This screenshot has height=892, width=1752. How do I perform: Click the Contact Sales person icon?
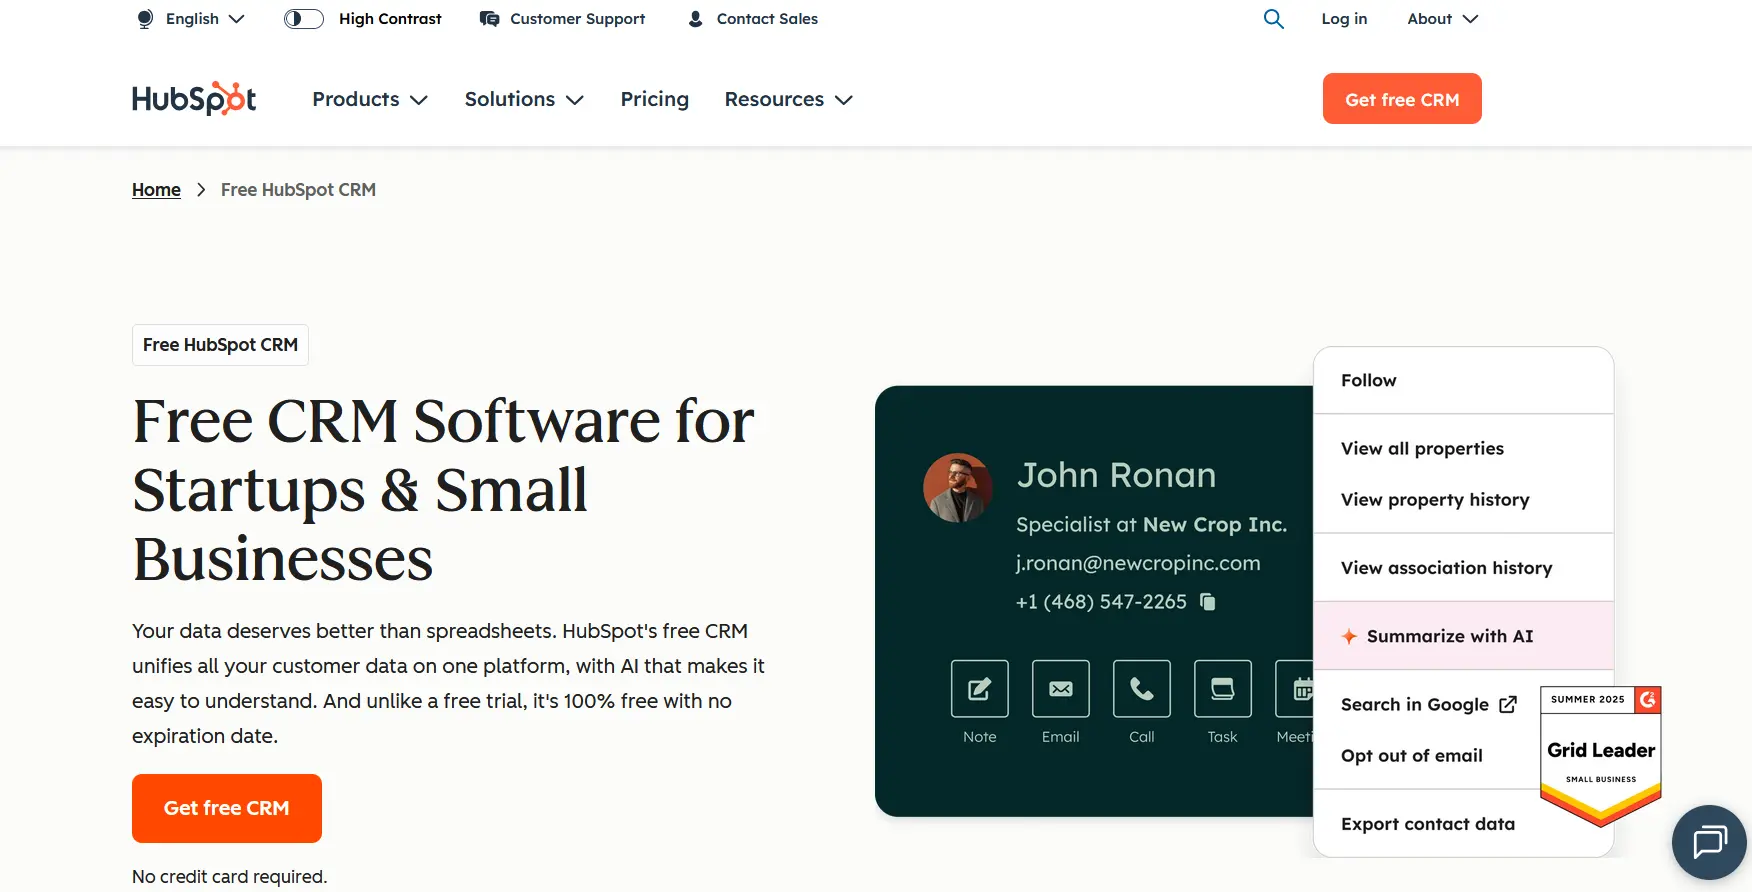(x=695, y=19)
